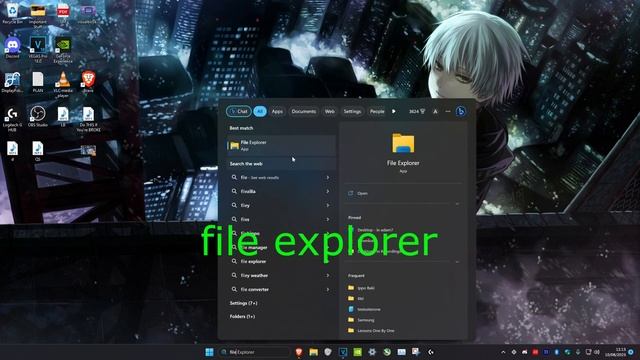Click the taskbar search box

pyautogui.click(x=254, y=352)
